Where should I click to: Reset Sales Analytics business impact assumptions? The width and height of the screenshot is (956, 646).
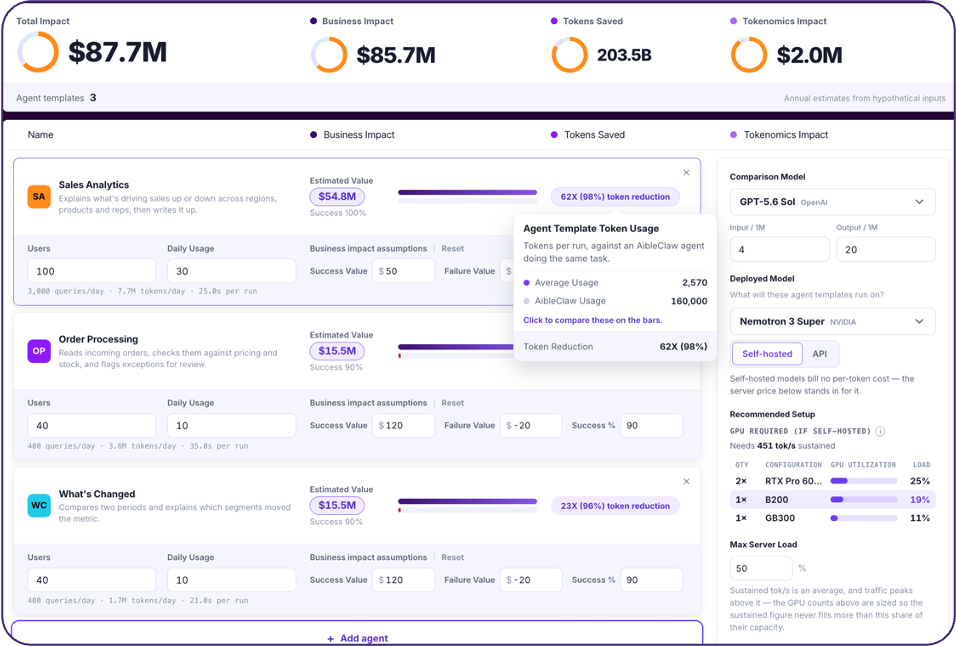452,249
